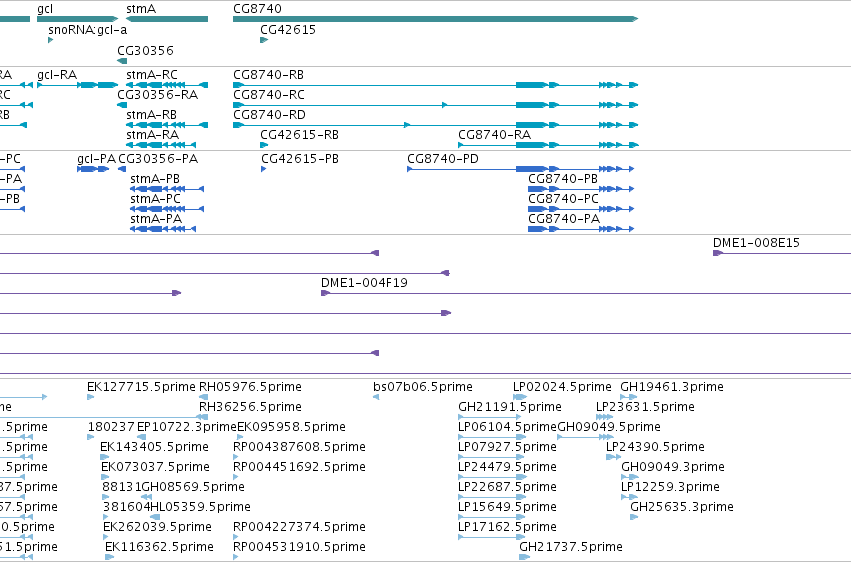
Task: Click the LP24390.5prime EST label
Action: tap(655, 447)
